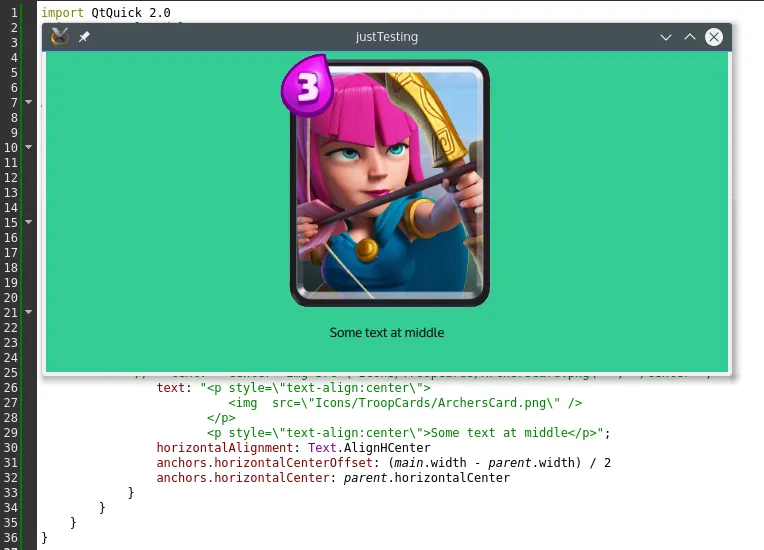
Task: Minimize the justTesting window
Action: (666, 37)
